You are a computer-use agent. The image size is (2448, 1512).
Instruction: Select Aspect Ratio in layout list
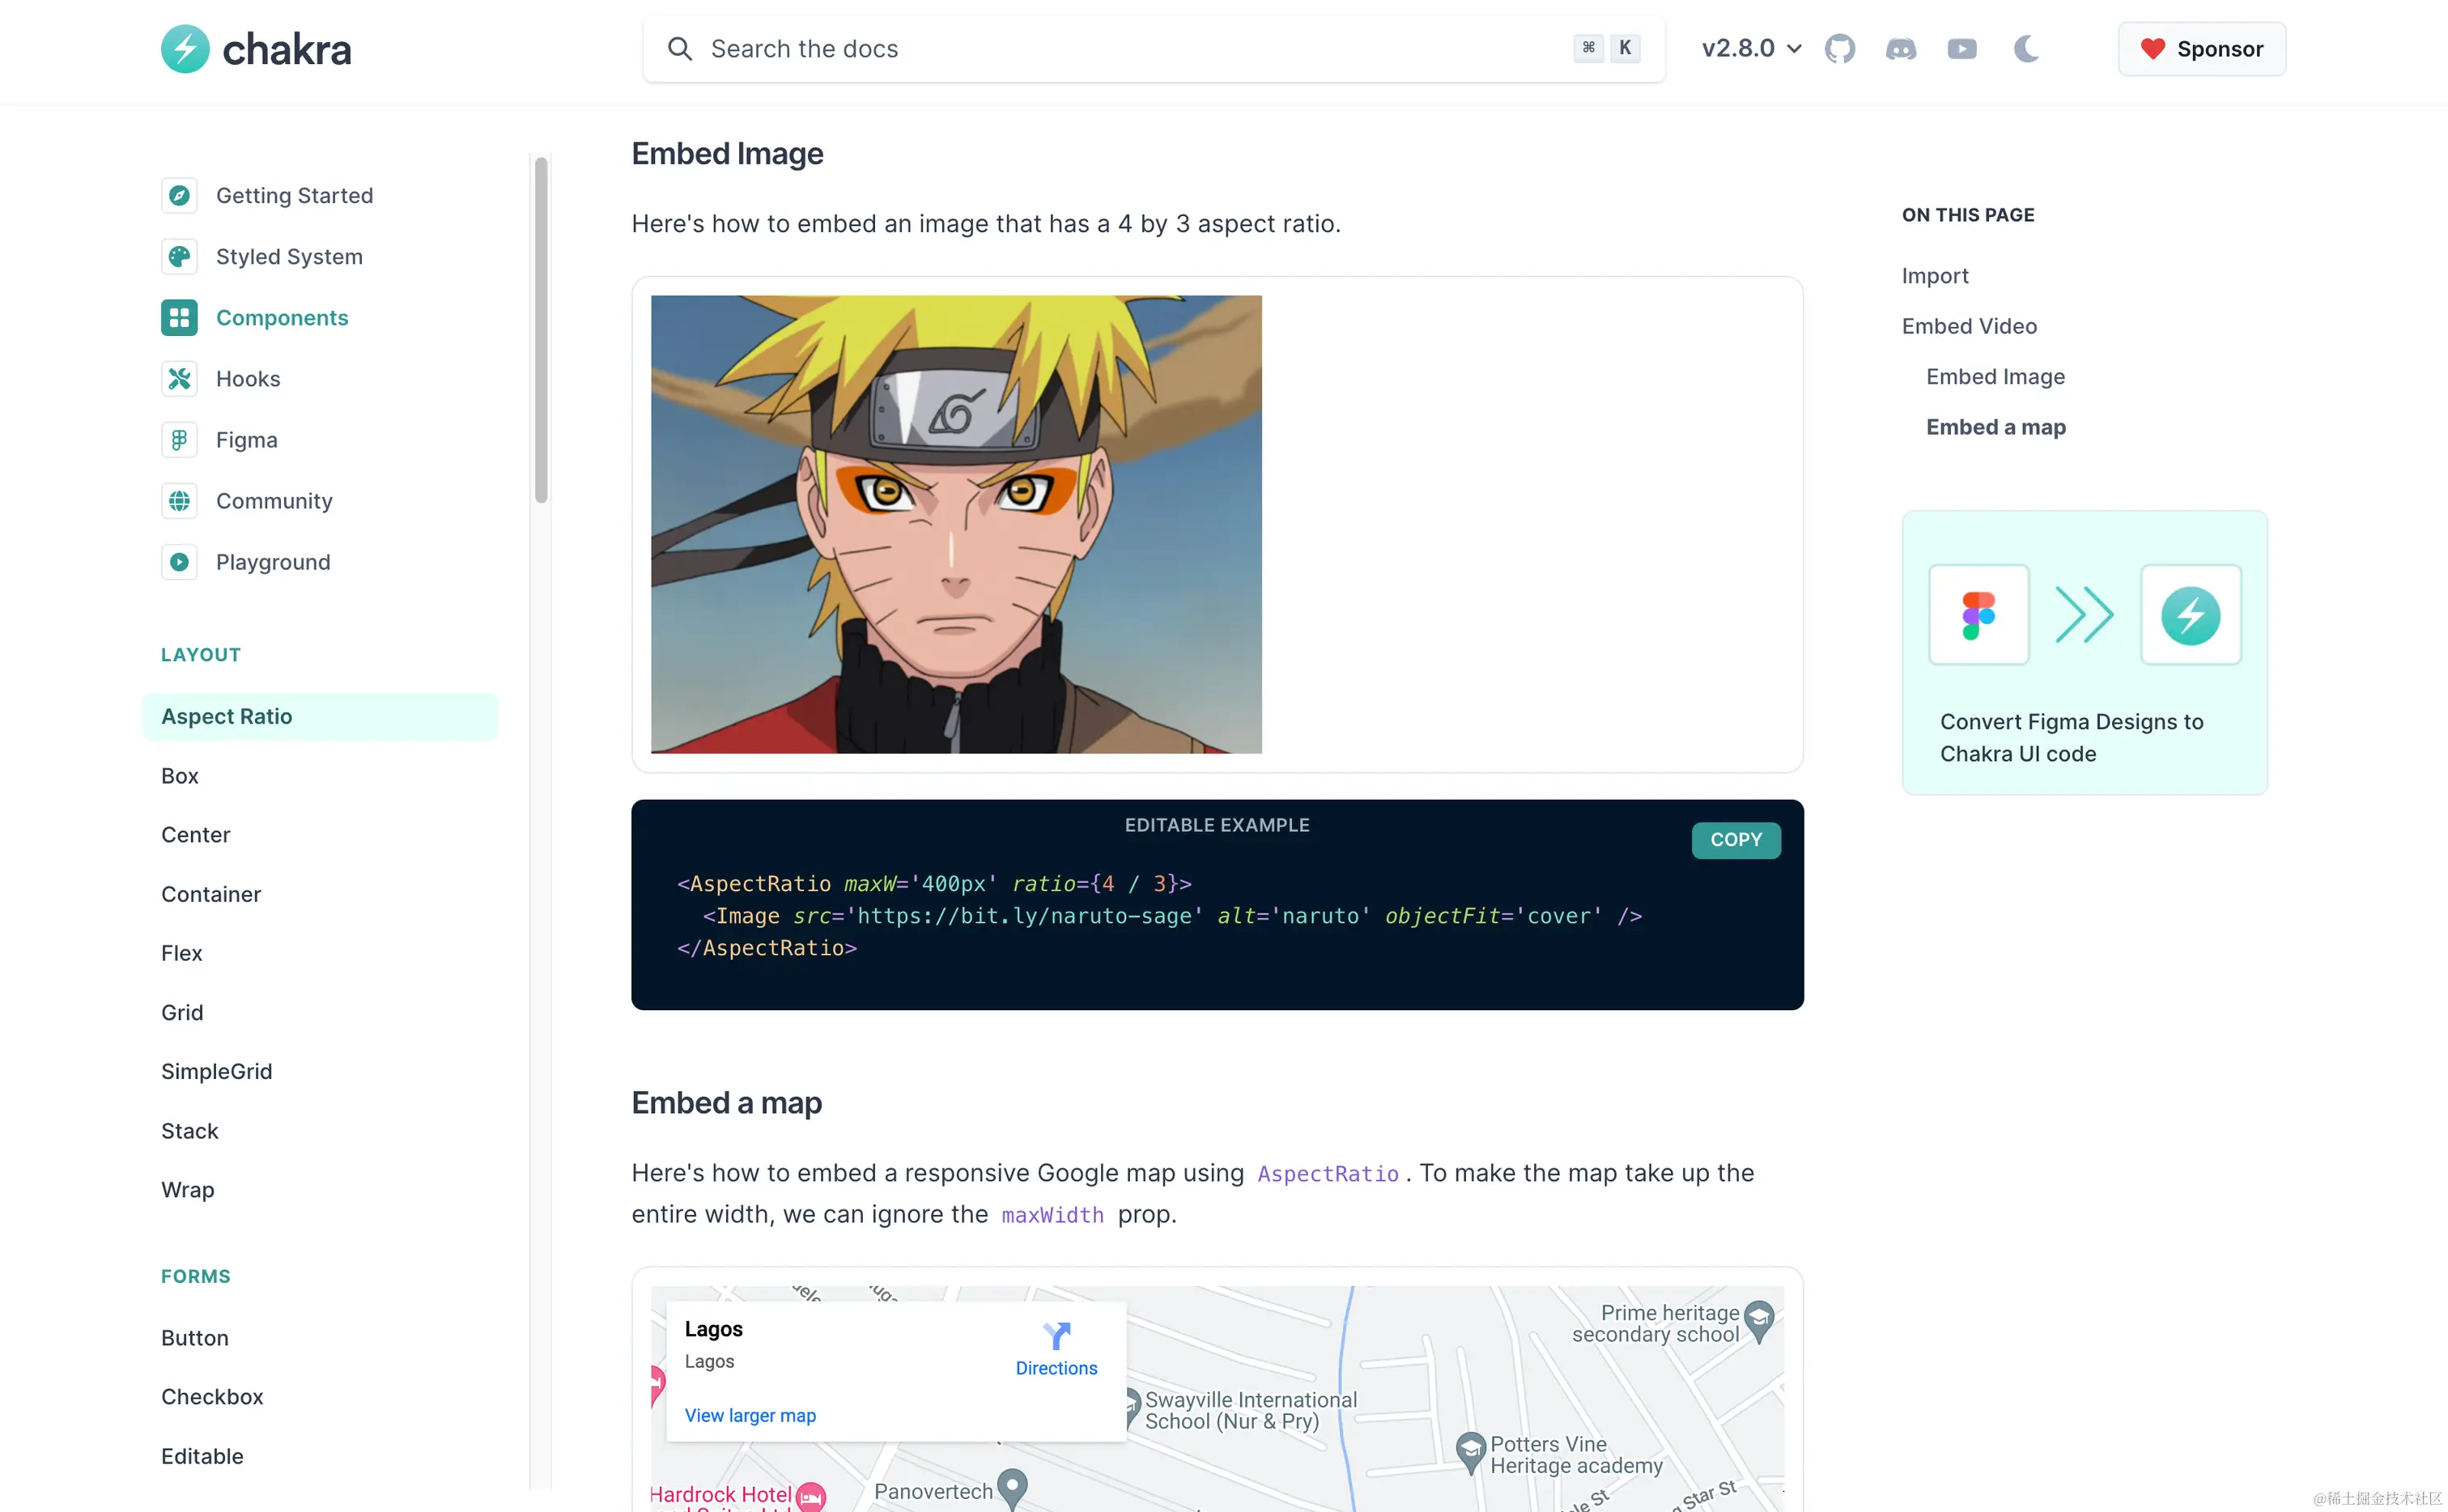point(320,716)
